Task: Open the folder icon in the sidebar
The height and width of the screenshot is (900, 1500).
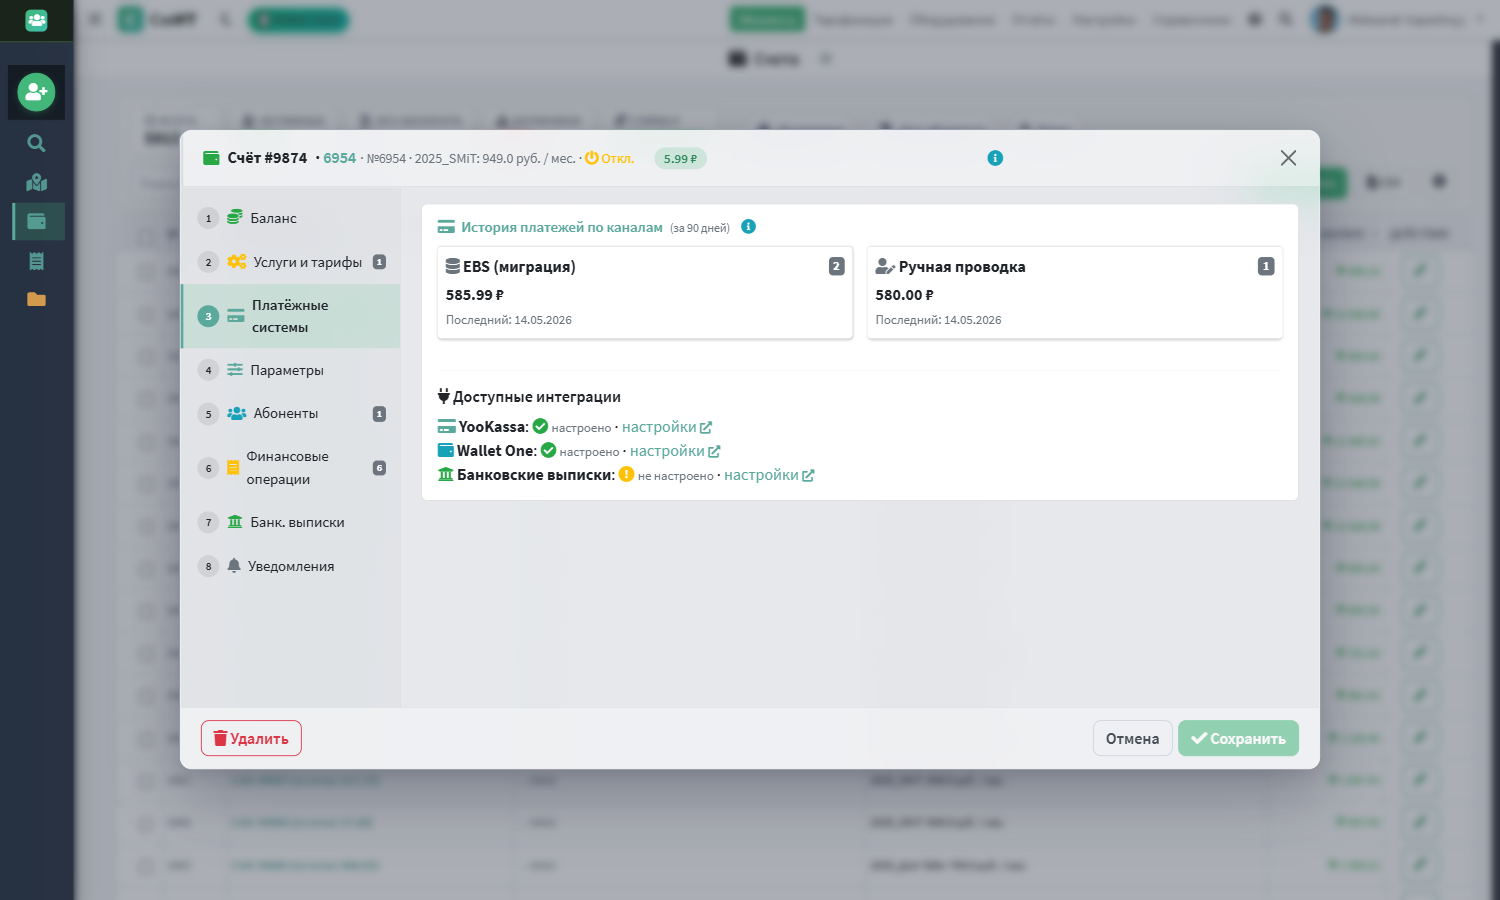Action: [x=36, y=299]
